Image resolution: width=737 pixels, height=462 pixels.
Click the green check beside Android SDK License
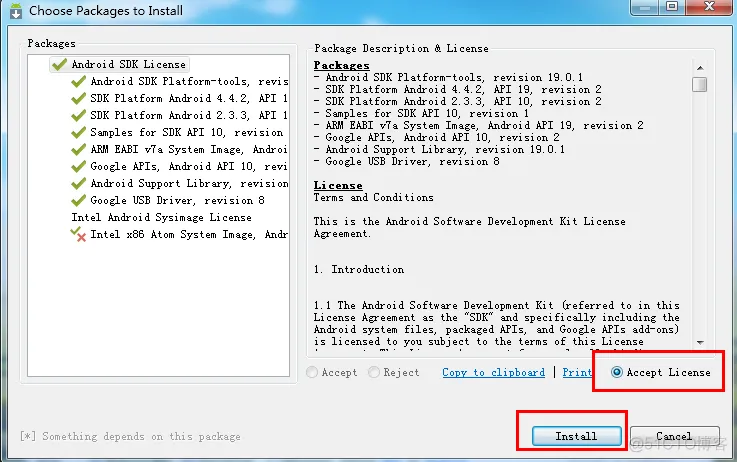click(59, 64)
